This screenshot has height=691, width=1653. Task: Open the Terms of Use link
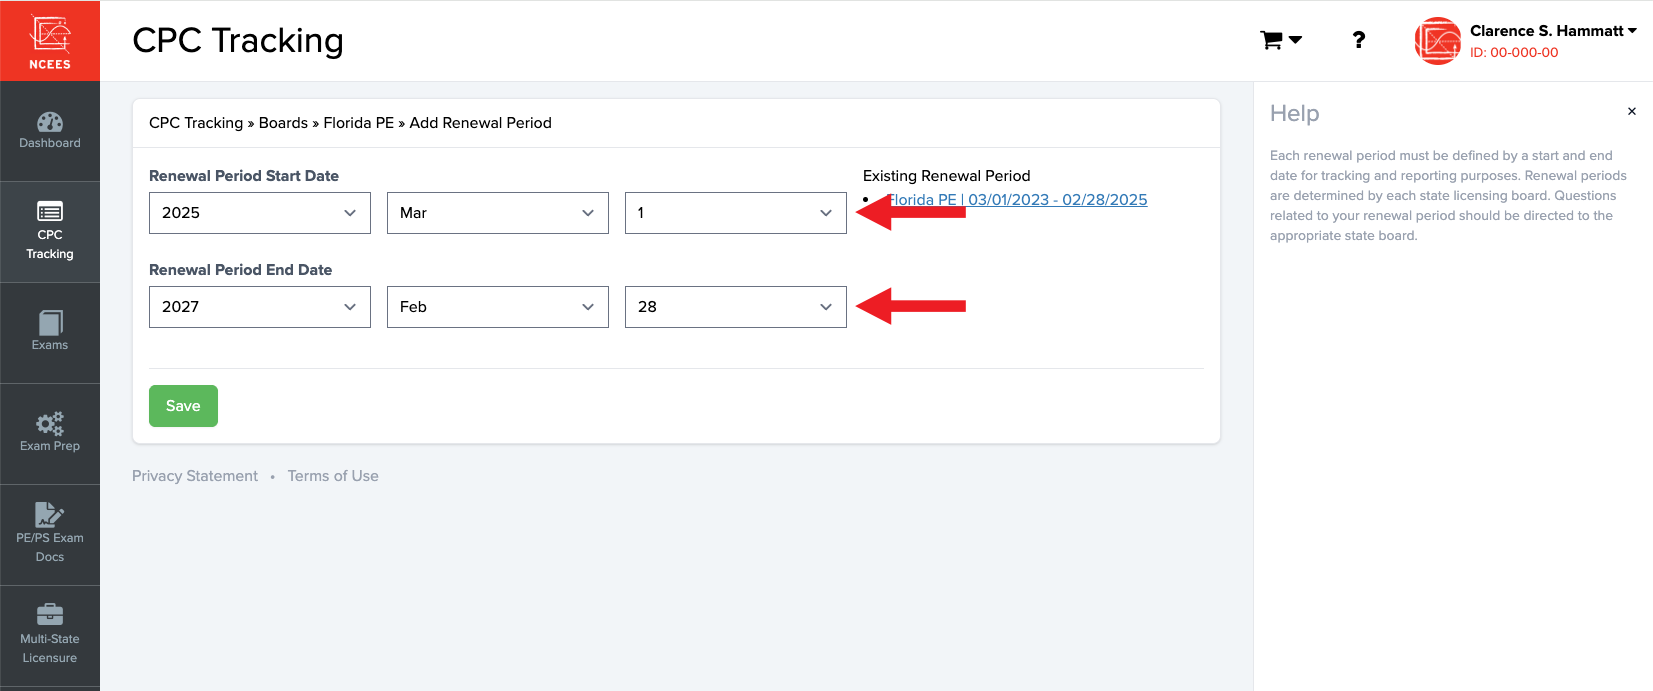(x=333, y=476)
